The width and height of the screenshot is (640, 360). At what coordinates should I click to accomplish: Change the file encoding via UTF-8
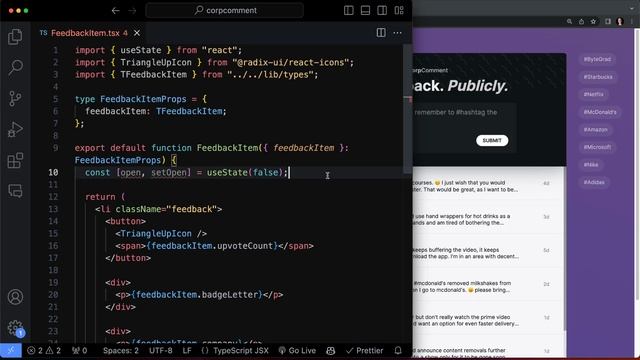click(x=160, y=350)
